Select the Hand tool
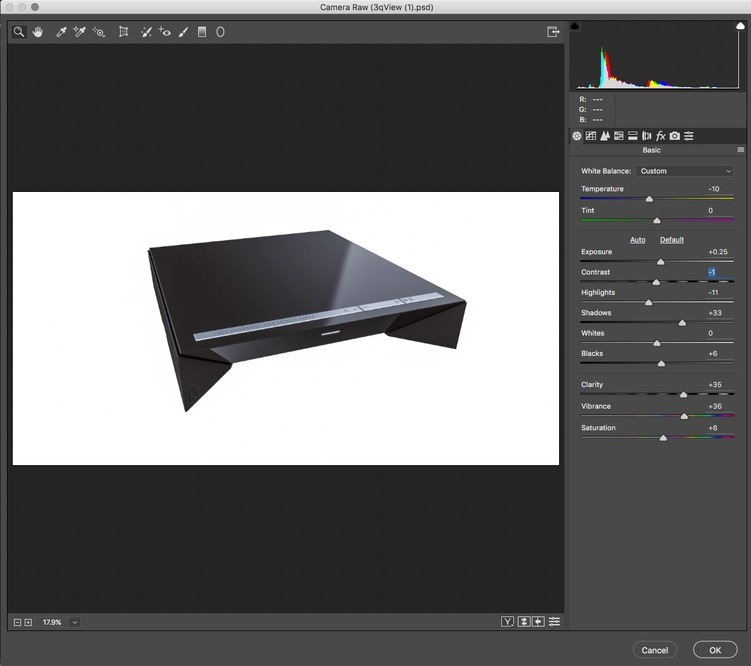This screenshot has height=666, width=751. 38,32
